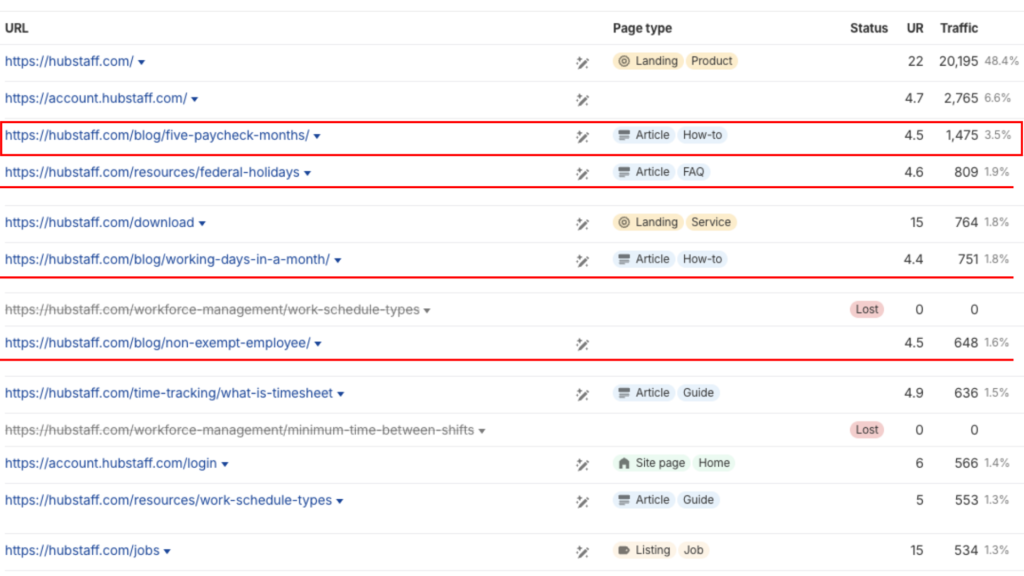Expand dropdown arrow next to account.hubstaff.com/ URL
The image size is (1024, 576).
(x=195, y=99)
